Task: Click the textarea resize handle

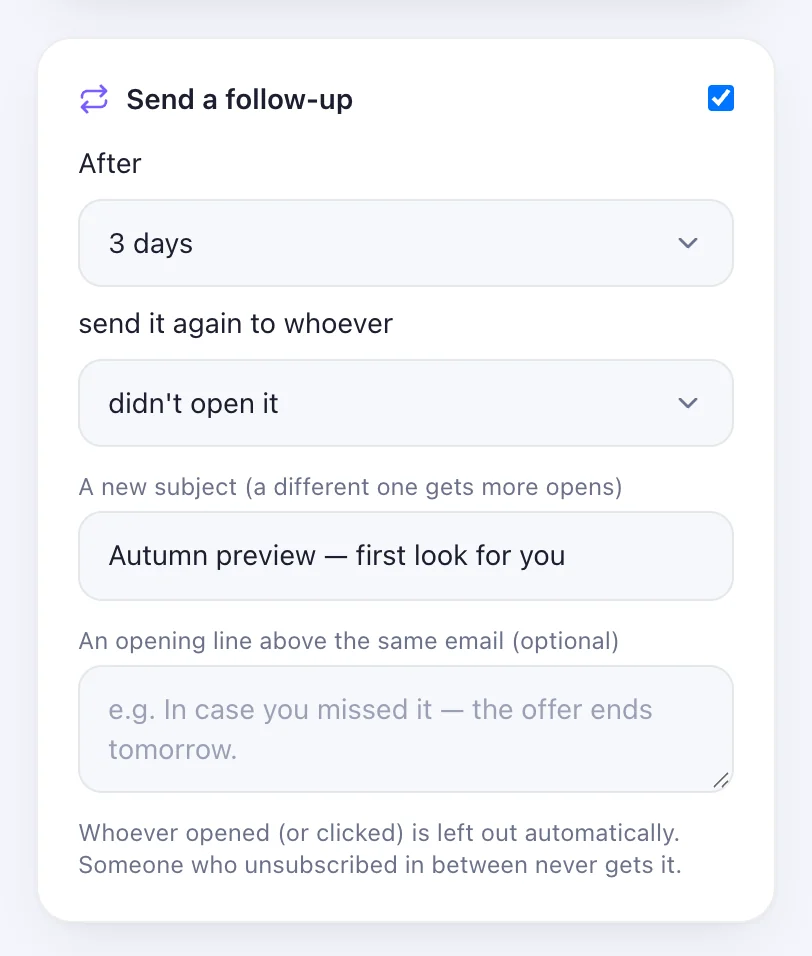Action: pyautogui.click(x=721, y=780)
